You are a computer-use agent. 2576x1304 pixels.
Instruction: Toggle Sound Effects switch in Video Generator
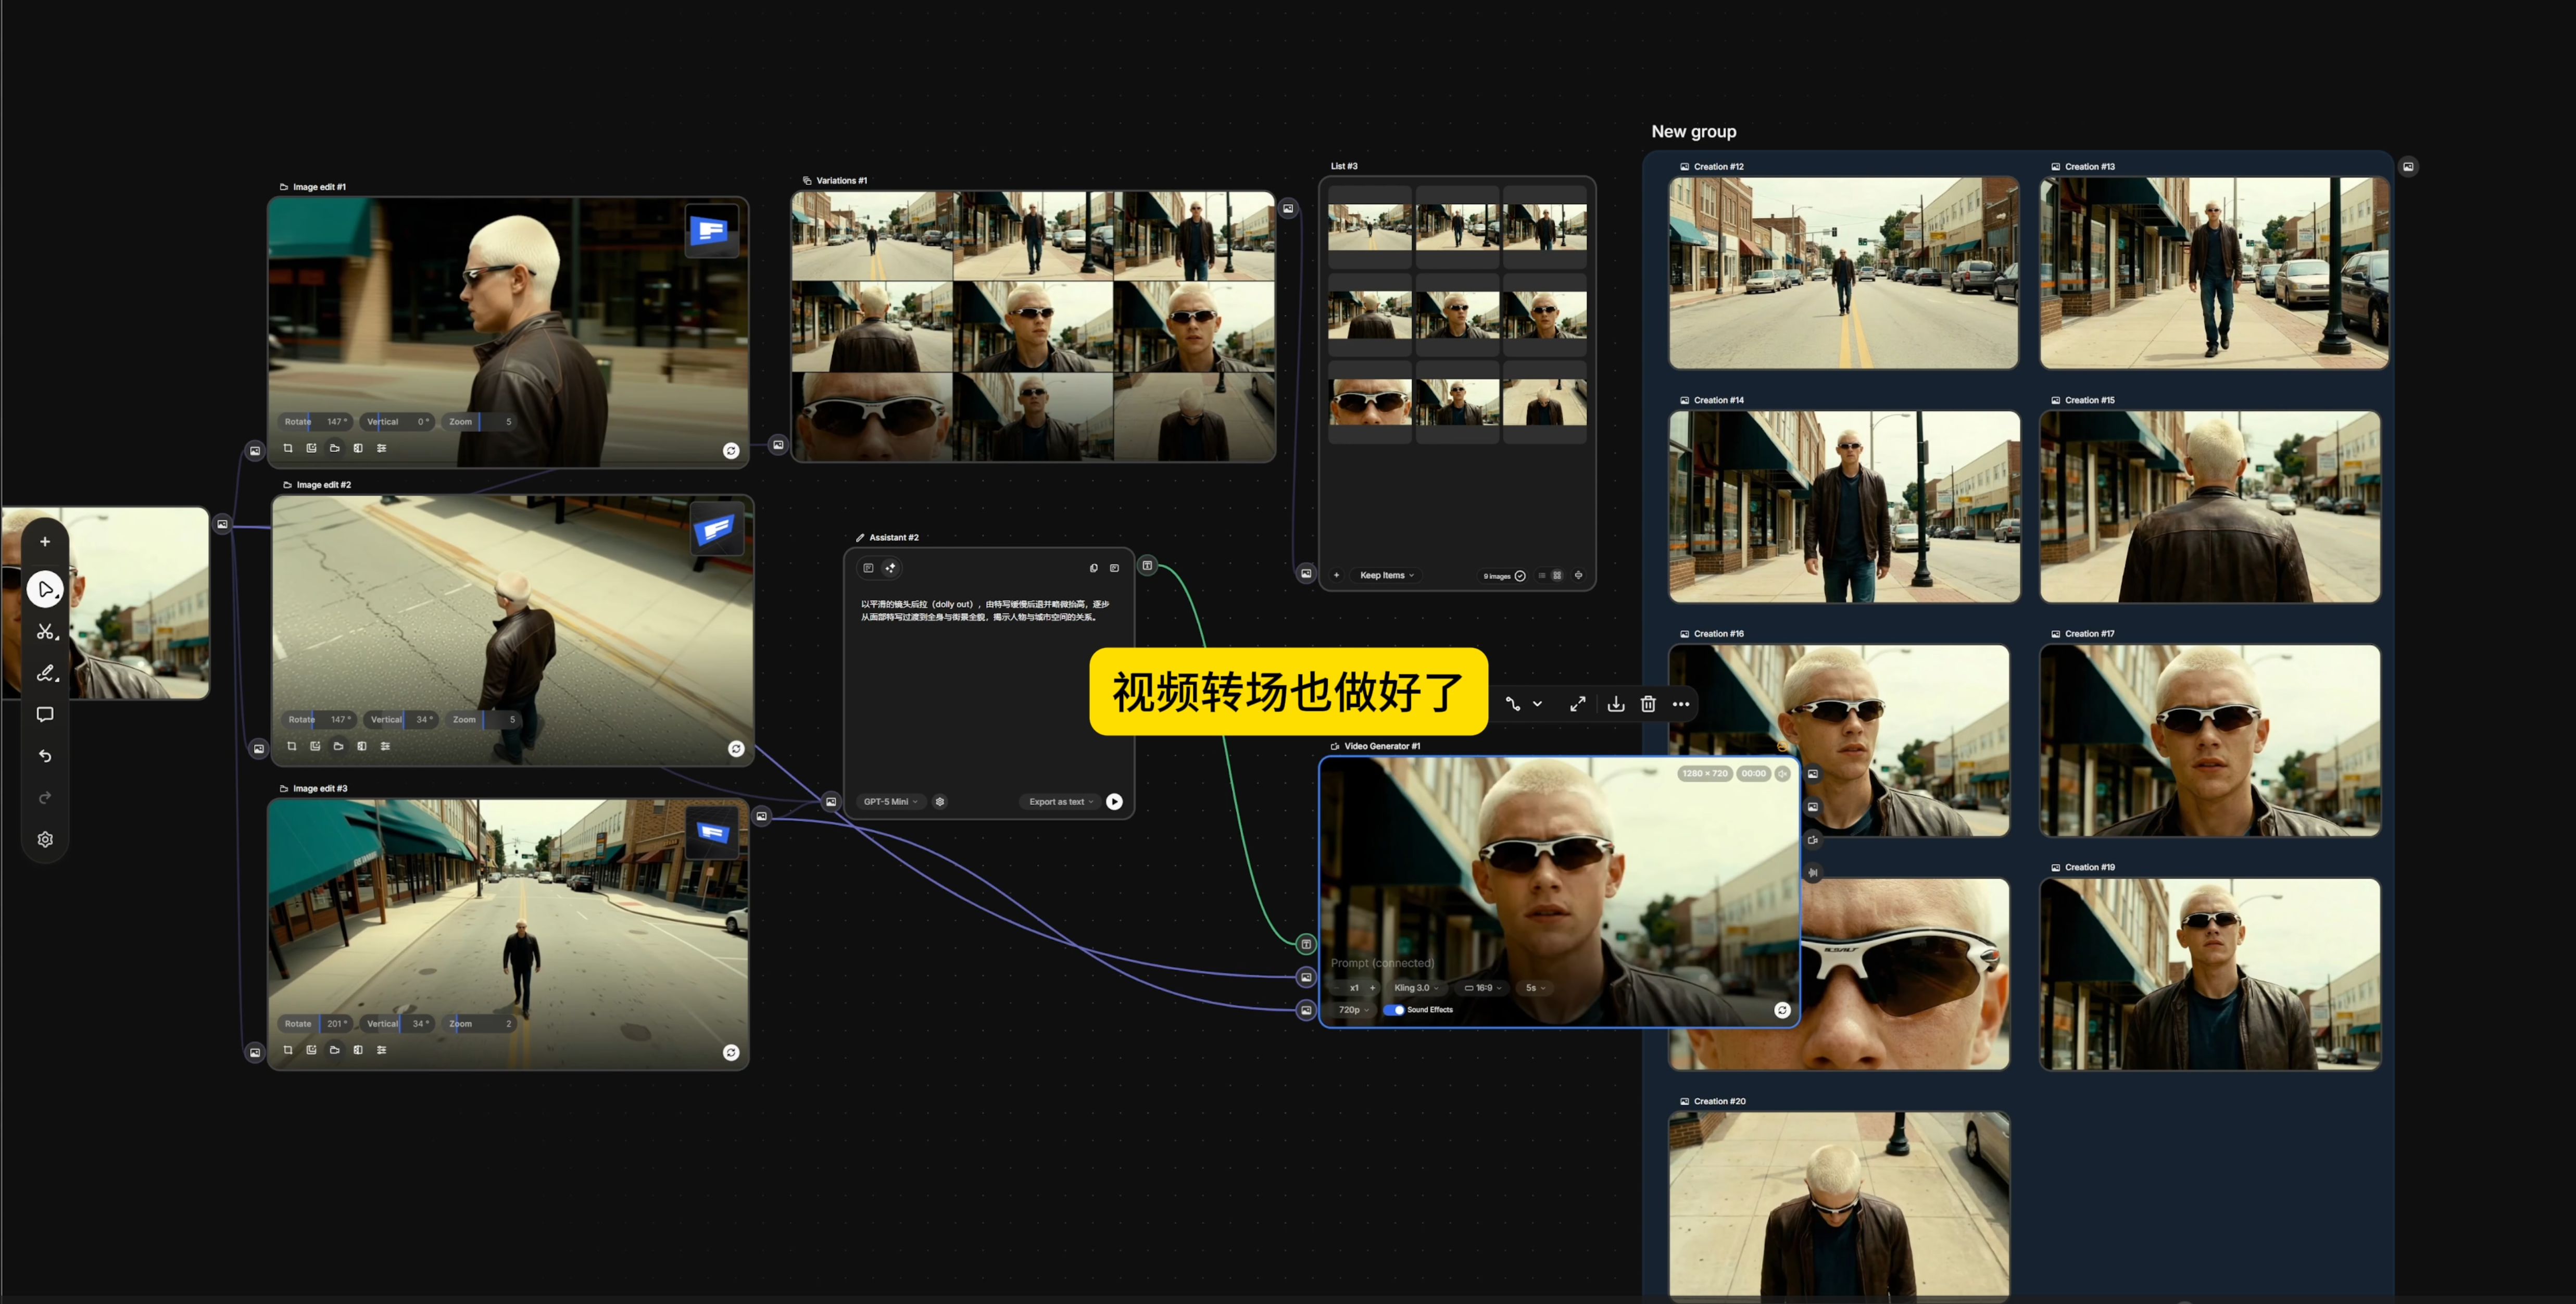[x=1393, y=1010]
